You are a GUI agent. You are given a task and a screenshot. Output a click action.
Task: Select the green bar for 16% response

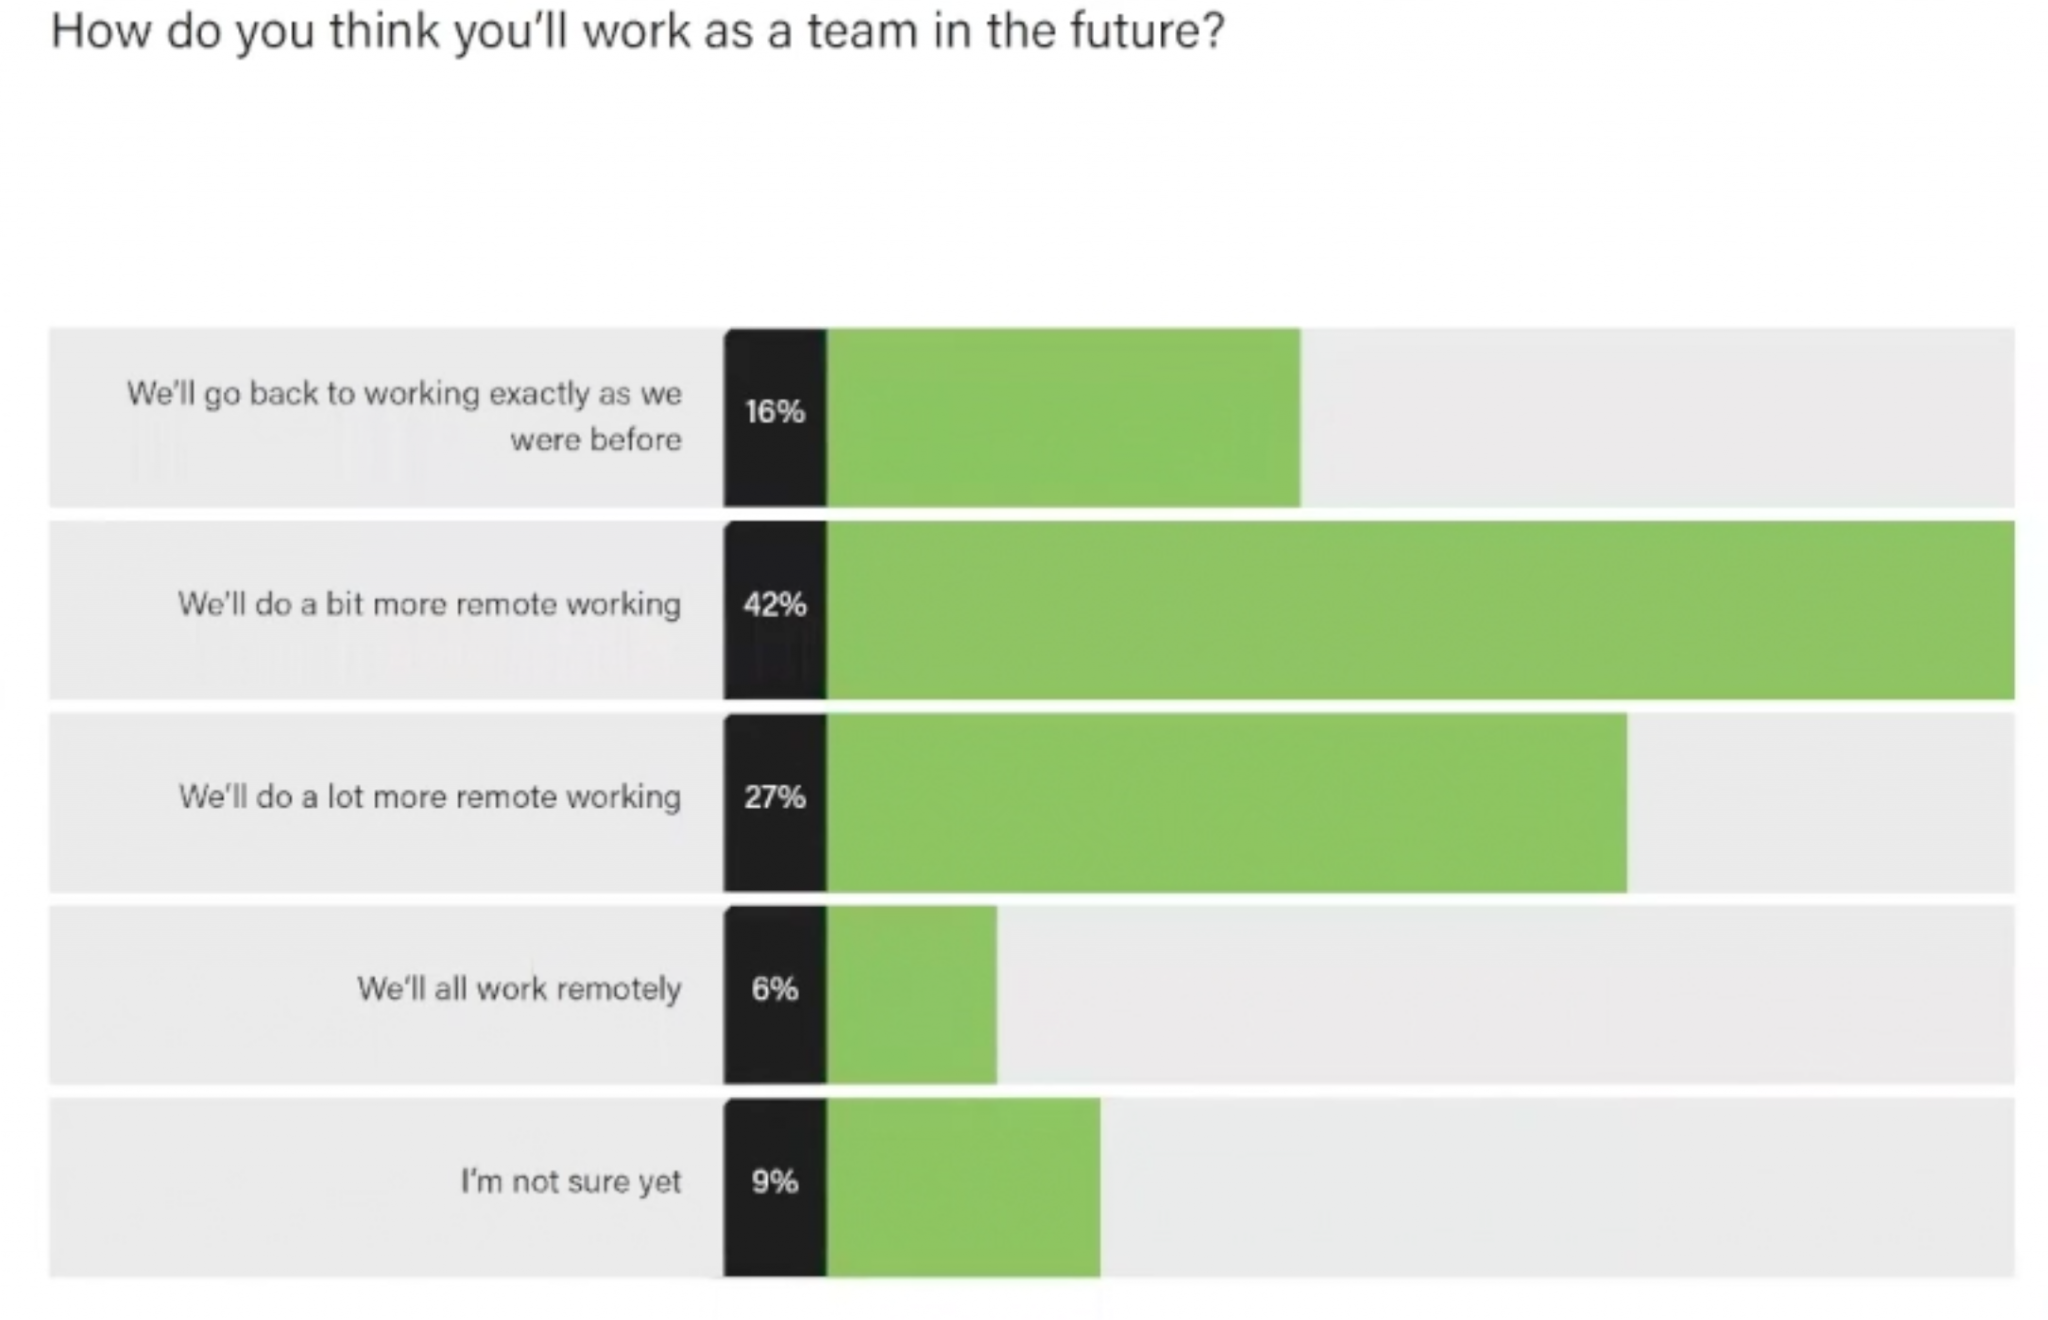1063,417
